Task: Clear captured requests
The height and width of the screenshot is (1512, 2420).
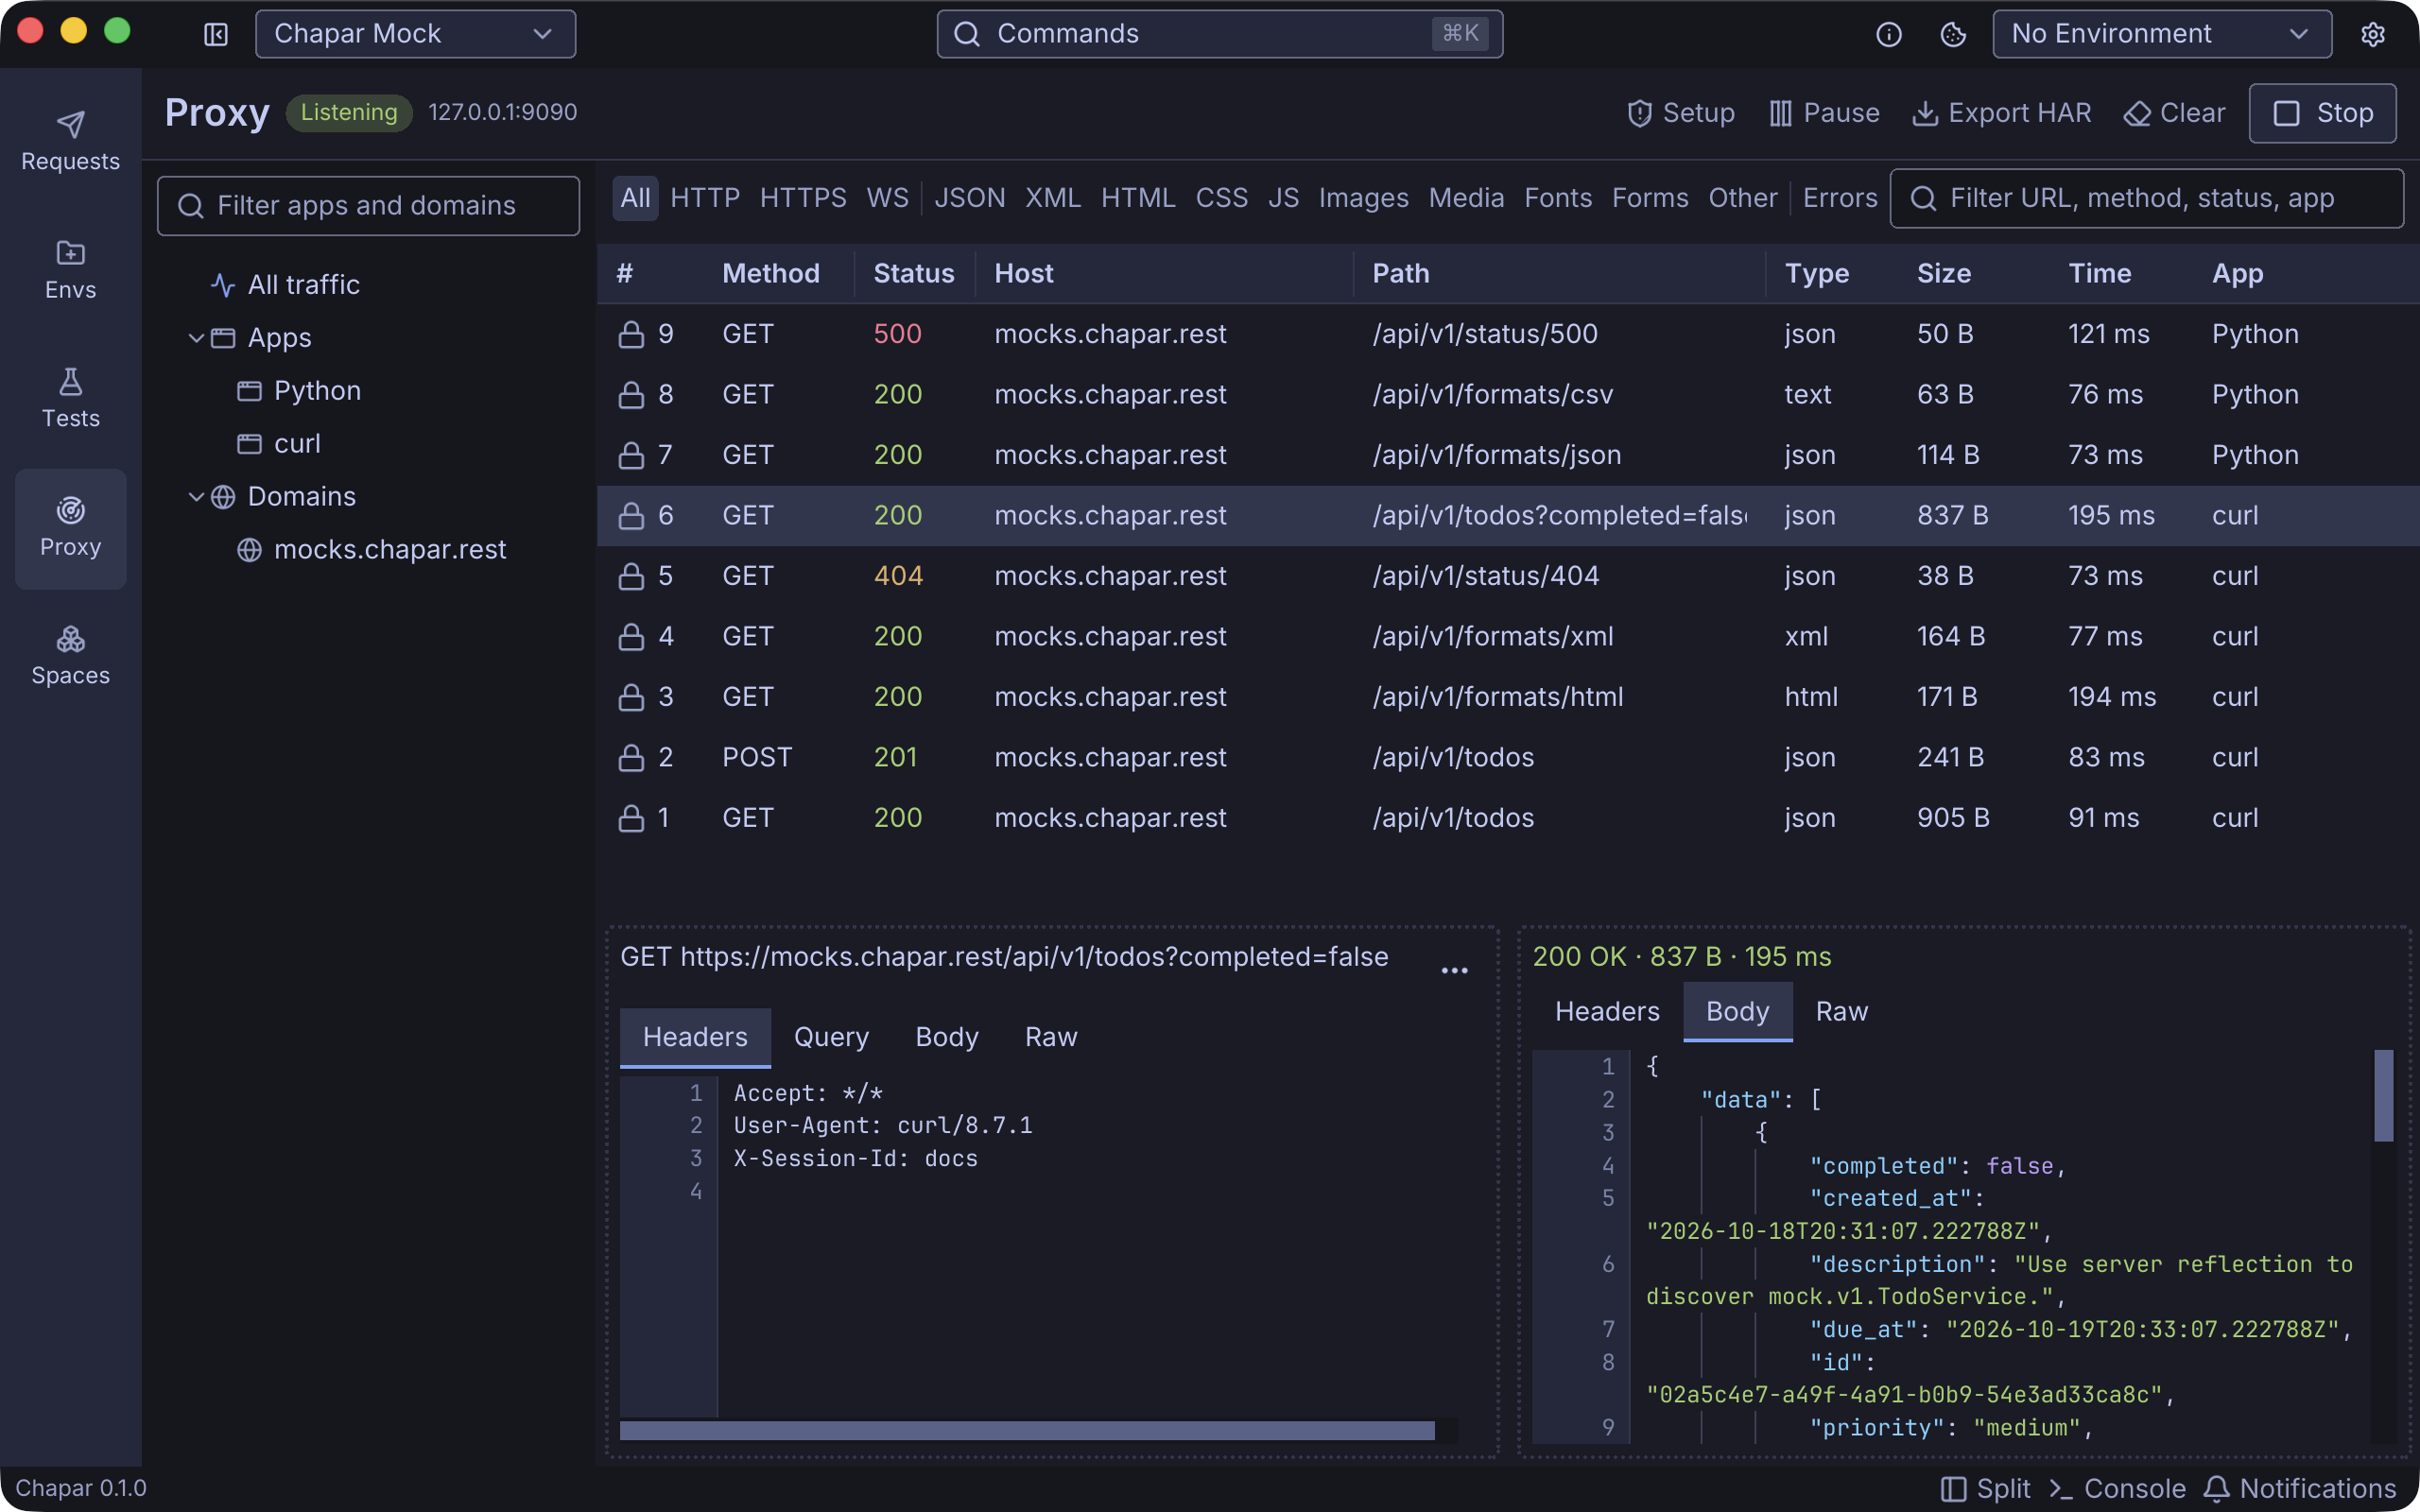Action: coord(2174,113)
